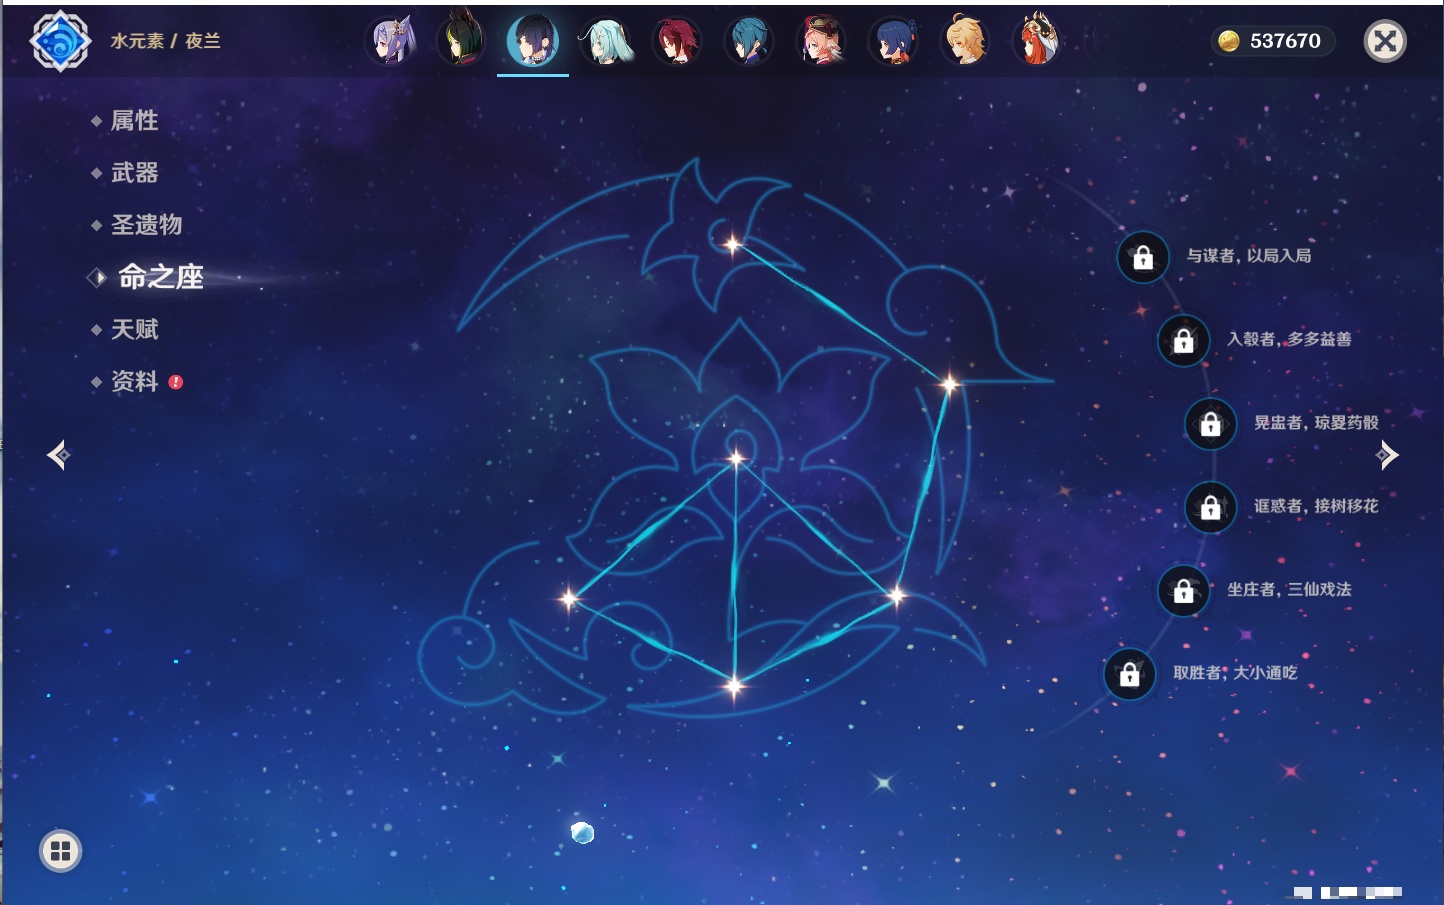Screen dimensions: 1444x905
Task: Open constellation label 坐庄者，三仙戏法
Action: (x=1289, y=589)
